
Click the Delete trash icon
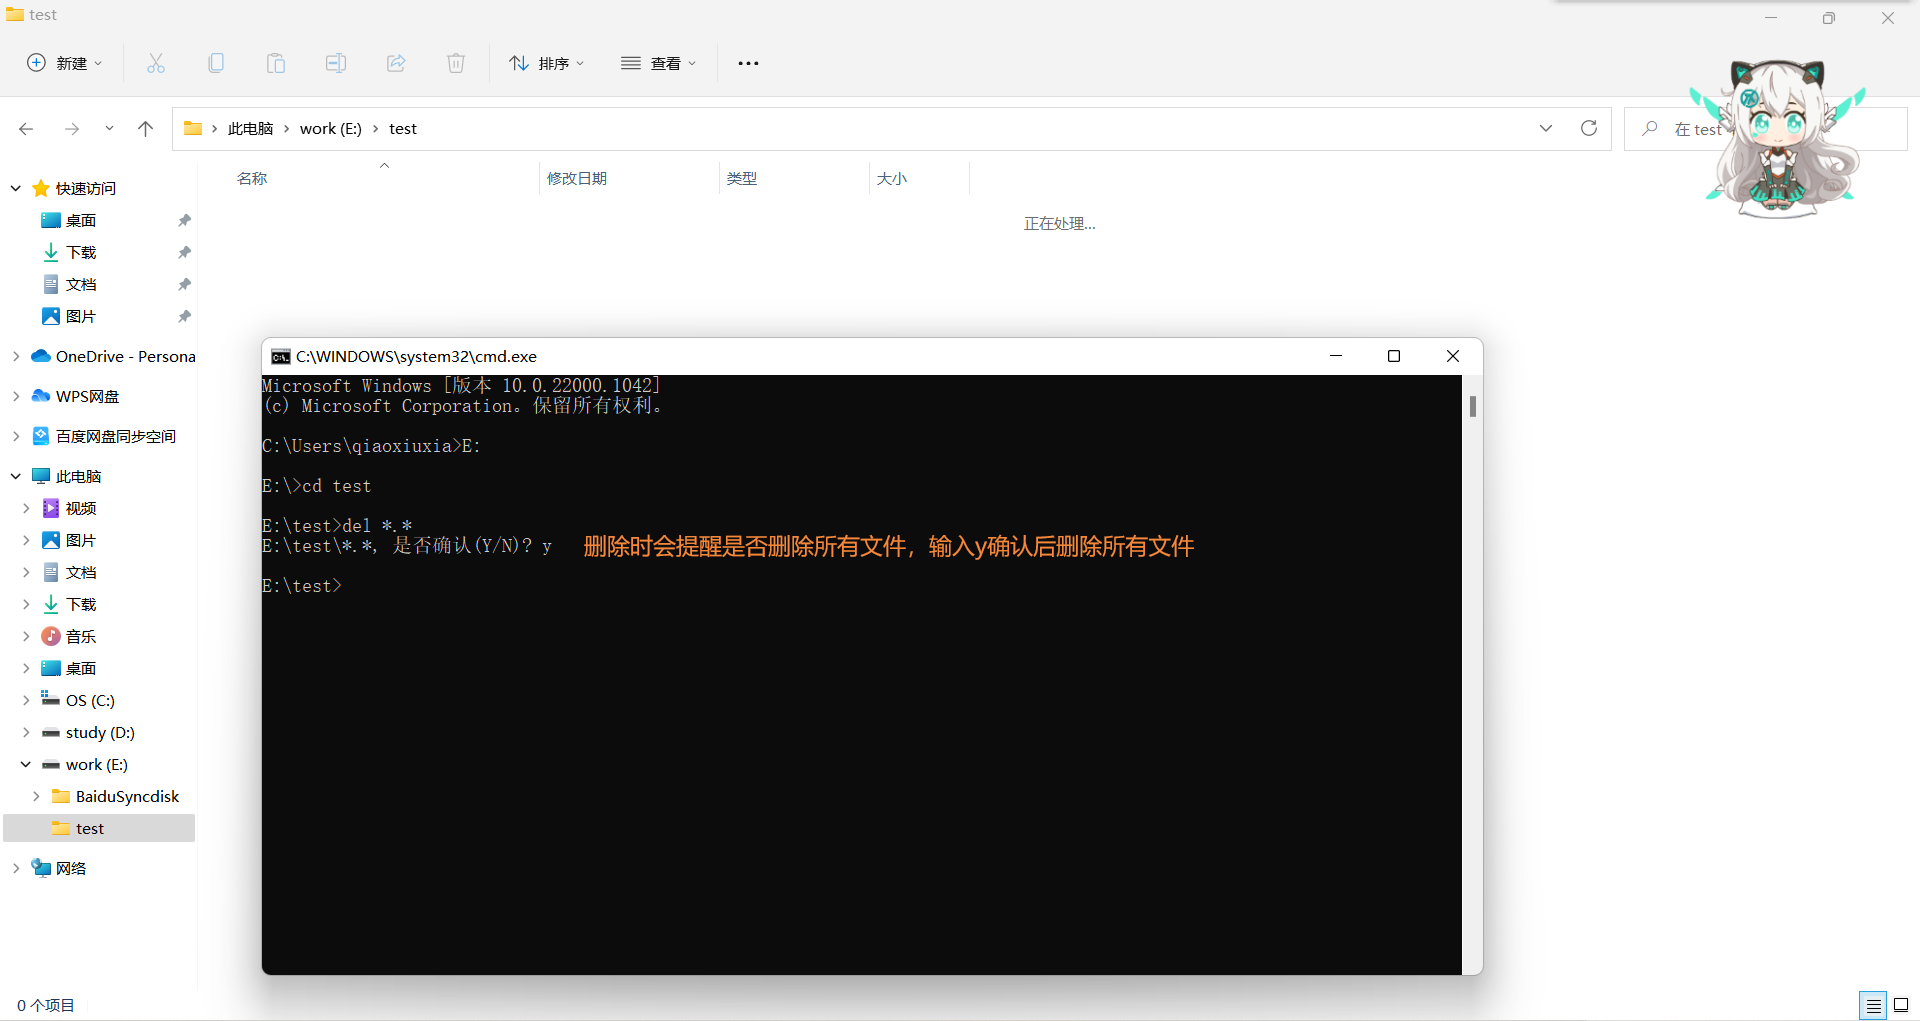click(x=456, y=63)
